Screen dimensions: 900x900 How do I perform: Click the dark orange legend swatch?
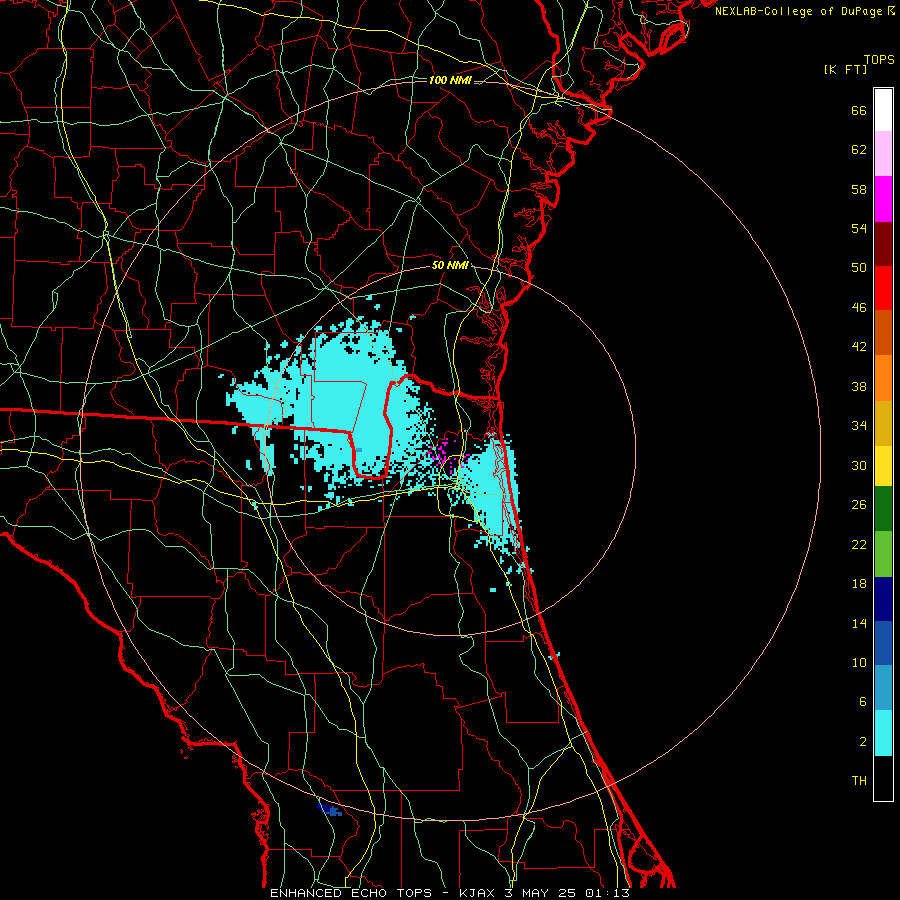coord(883,333)
